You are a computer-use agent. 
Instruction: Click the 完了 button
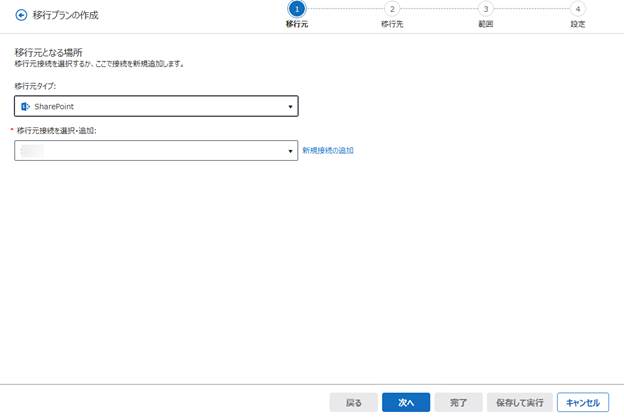pos(458,402)
